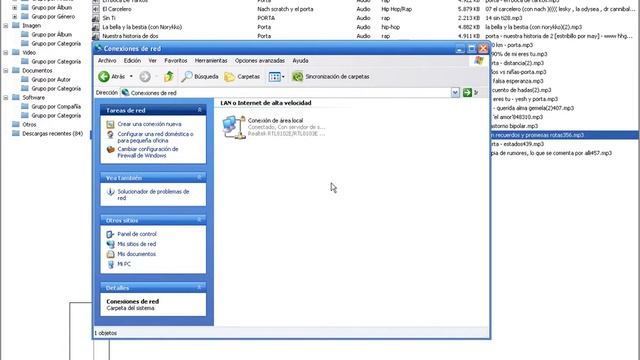The image size is (640, 360).
Task: Expand the address bar dropdown arrow
Action: coord(455,93)
